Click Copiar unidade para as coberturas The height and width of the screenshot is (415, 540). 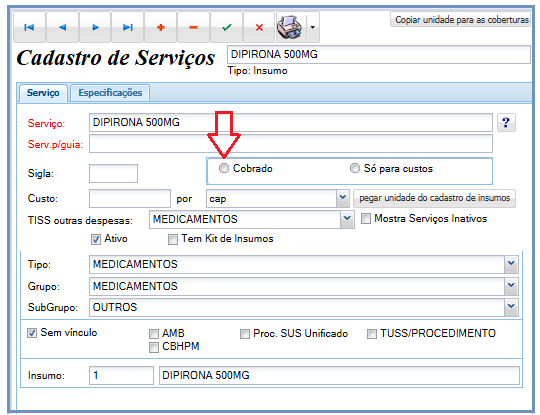coord(461,20)
